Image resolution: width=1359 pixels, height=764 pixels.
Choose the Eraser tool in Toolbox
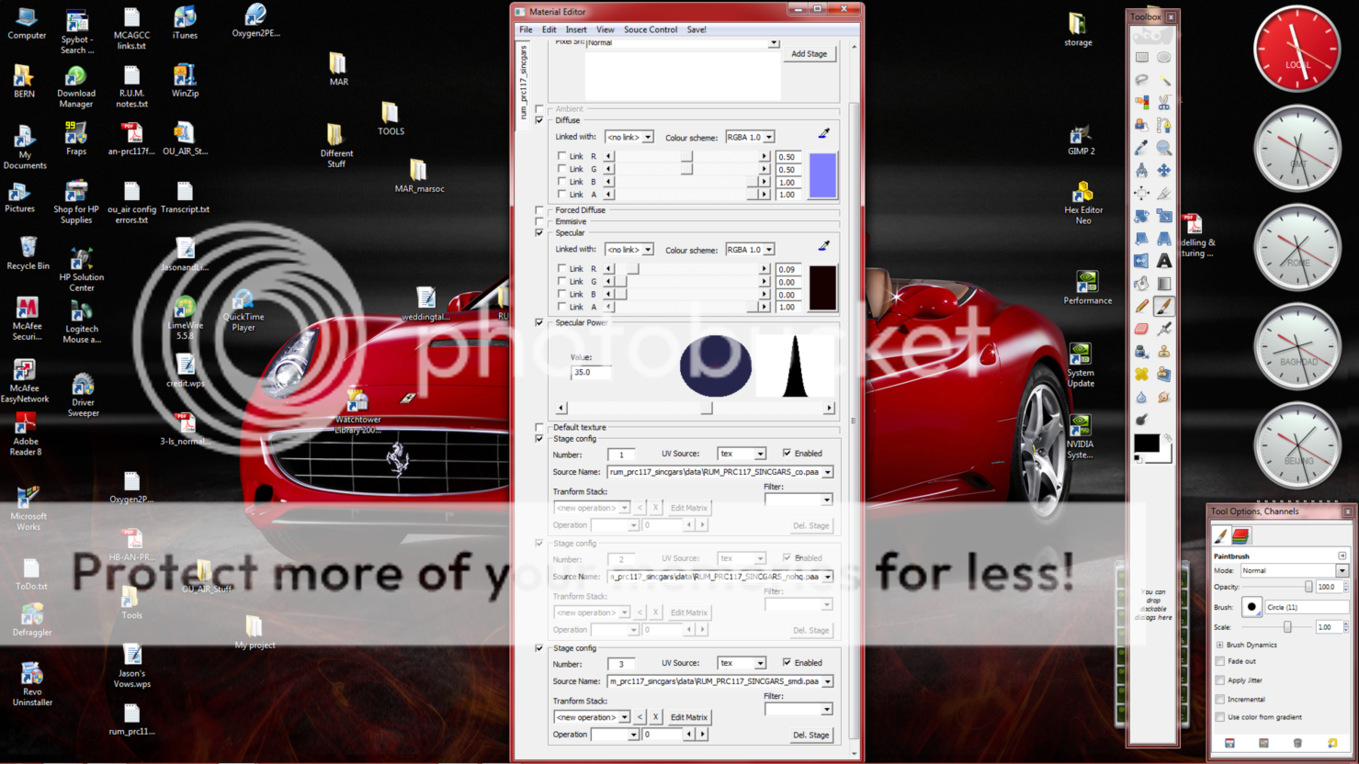tap(1142, 329)
